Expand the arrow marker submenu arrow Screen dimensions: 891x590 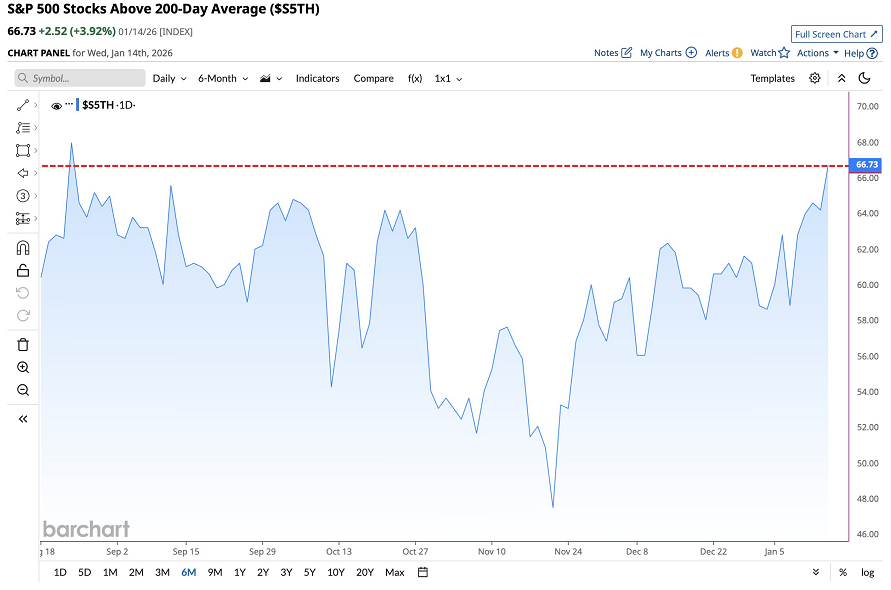pos(36,173)
